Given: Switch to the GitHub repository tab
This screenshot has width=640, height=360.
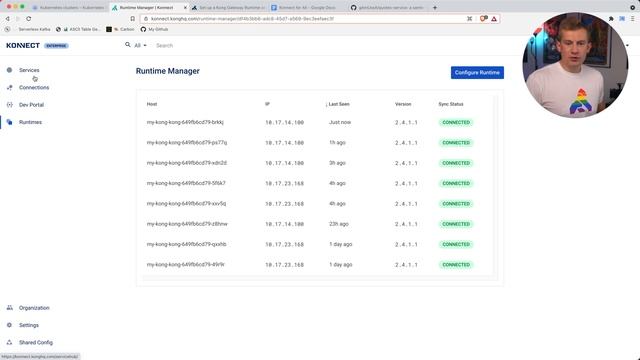Looking at the screenshot, I should click(387, 7).
